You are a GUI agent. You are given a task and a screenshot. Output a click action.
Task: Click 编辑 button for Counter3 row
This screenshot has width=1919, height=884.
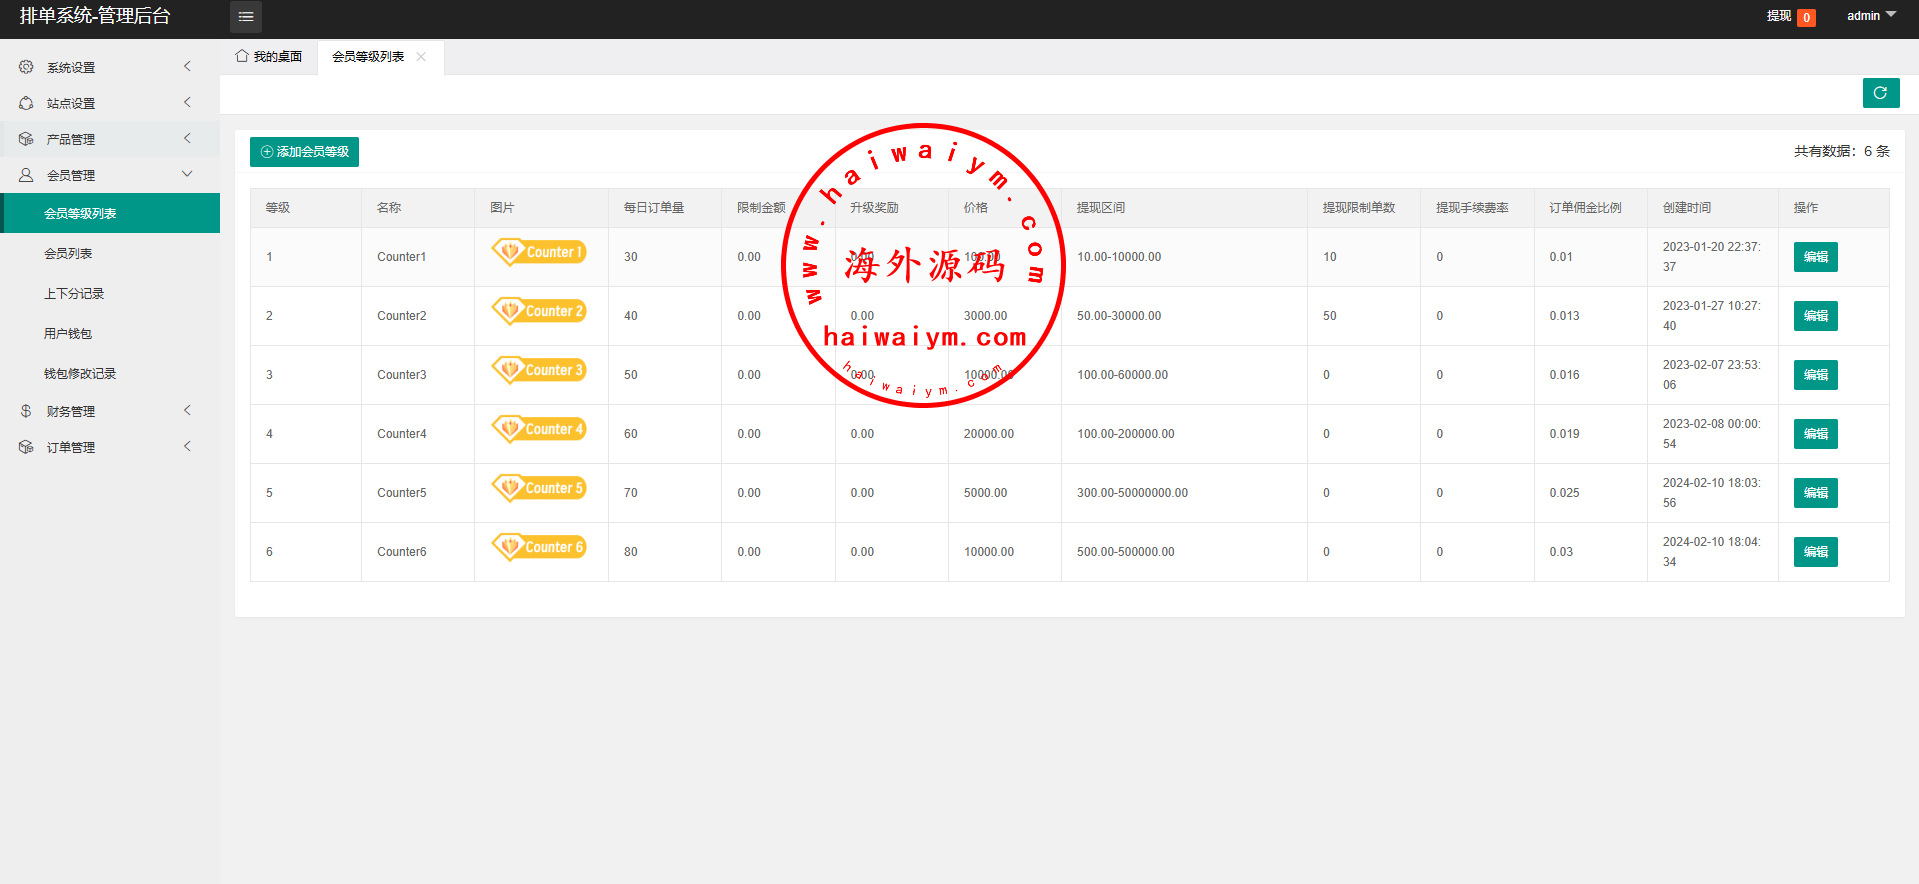click(1815, 375)
